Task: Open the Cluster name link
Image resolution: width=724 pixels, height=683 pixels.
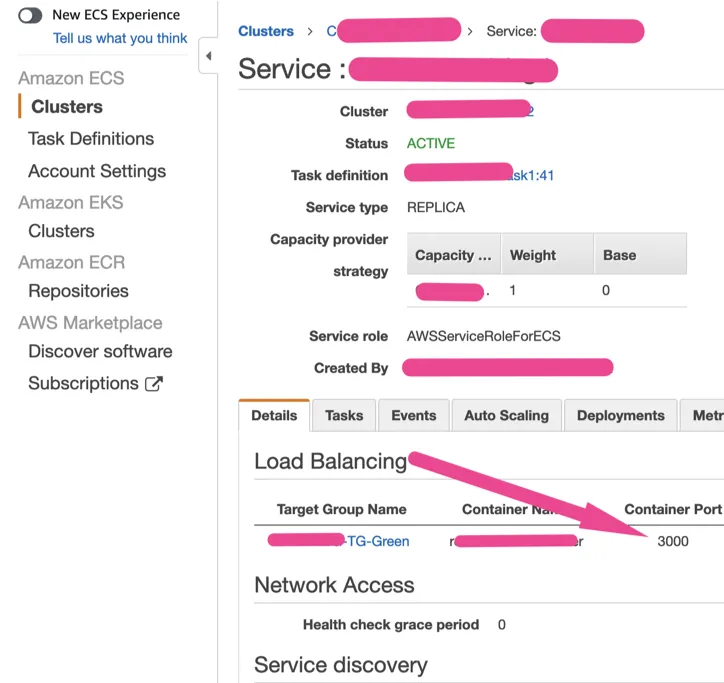Action: tap(470, 110)
